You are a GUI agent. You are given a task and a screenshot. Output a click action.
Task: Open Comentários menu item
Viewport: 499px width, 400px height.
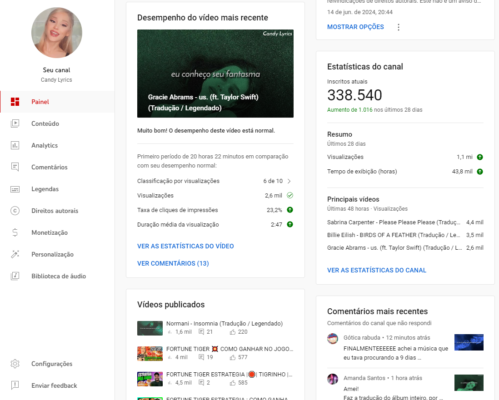coord(57,167)
